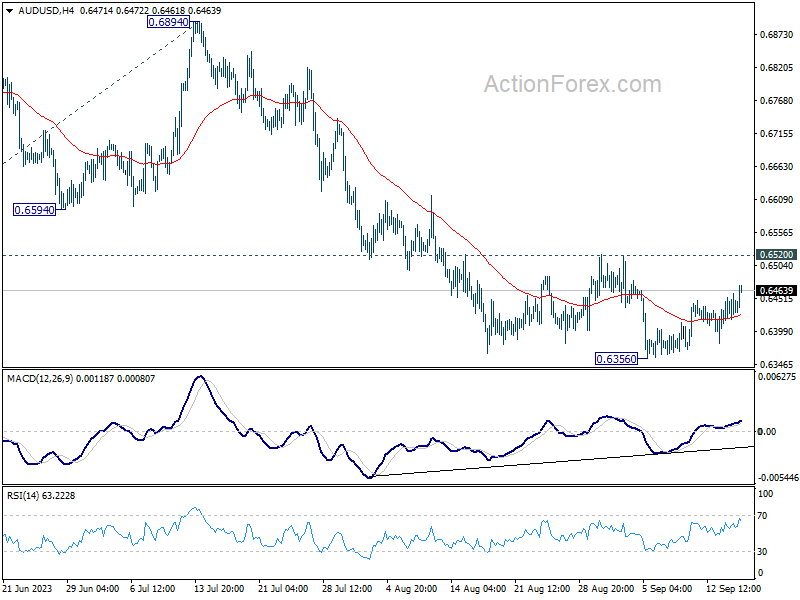Click the AUDUSD,H4 chart title text
The height and width of the screenshot is (600, 800).
click(46, 11)
